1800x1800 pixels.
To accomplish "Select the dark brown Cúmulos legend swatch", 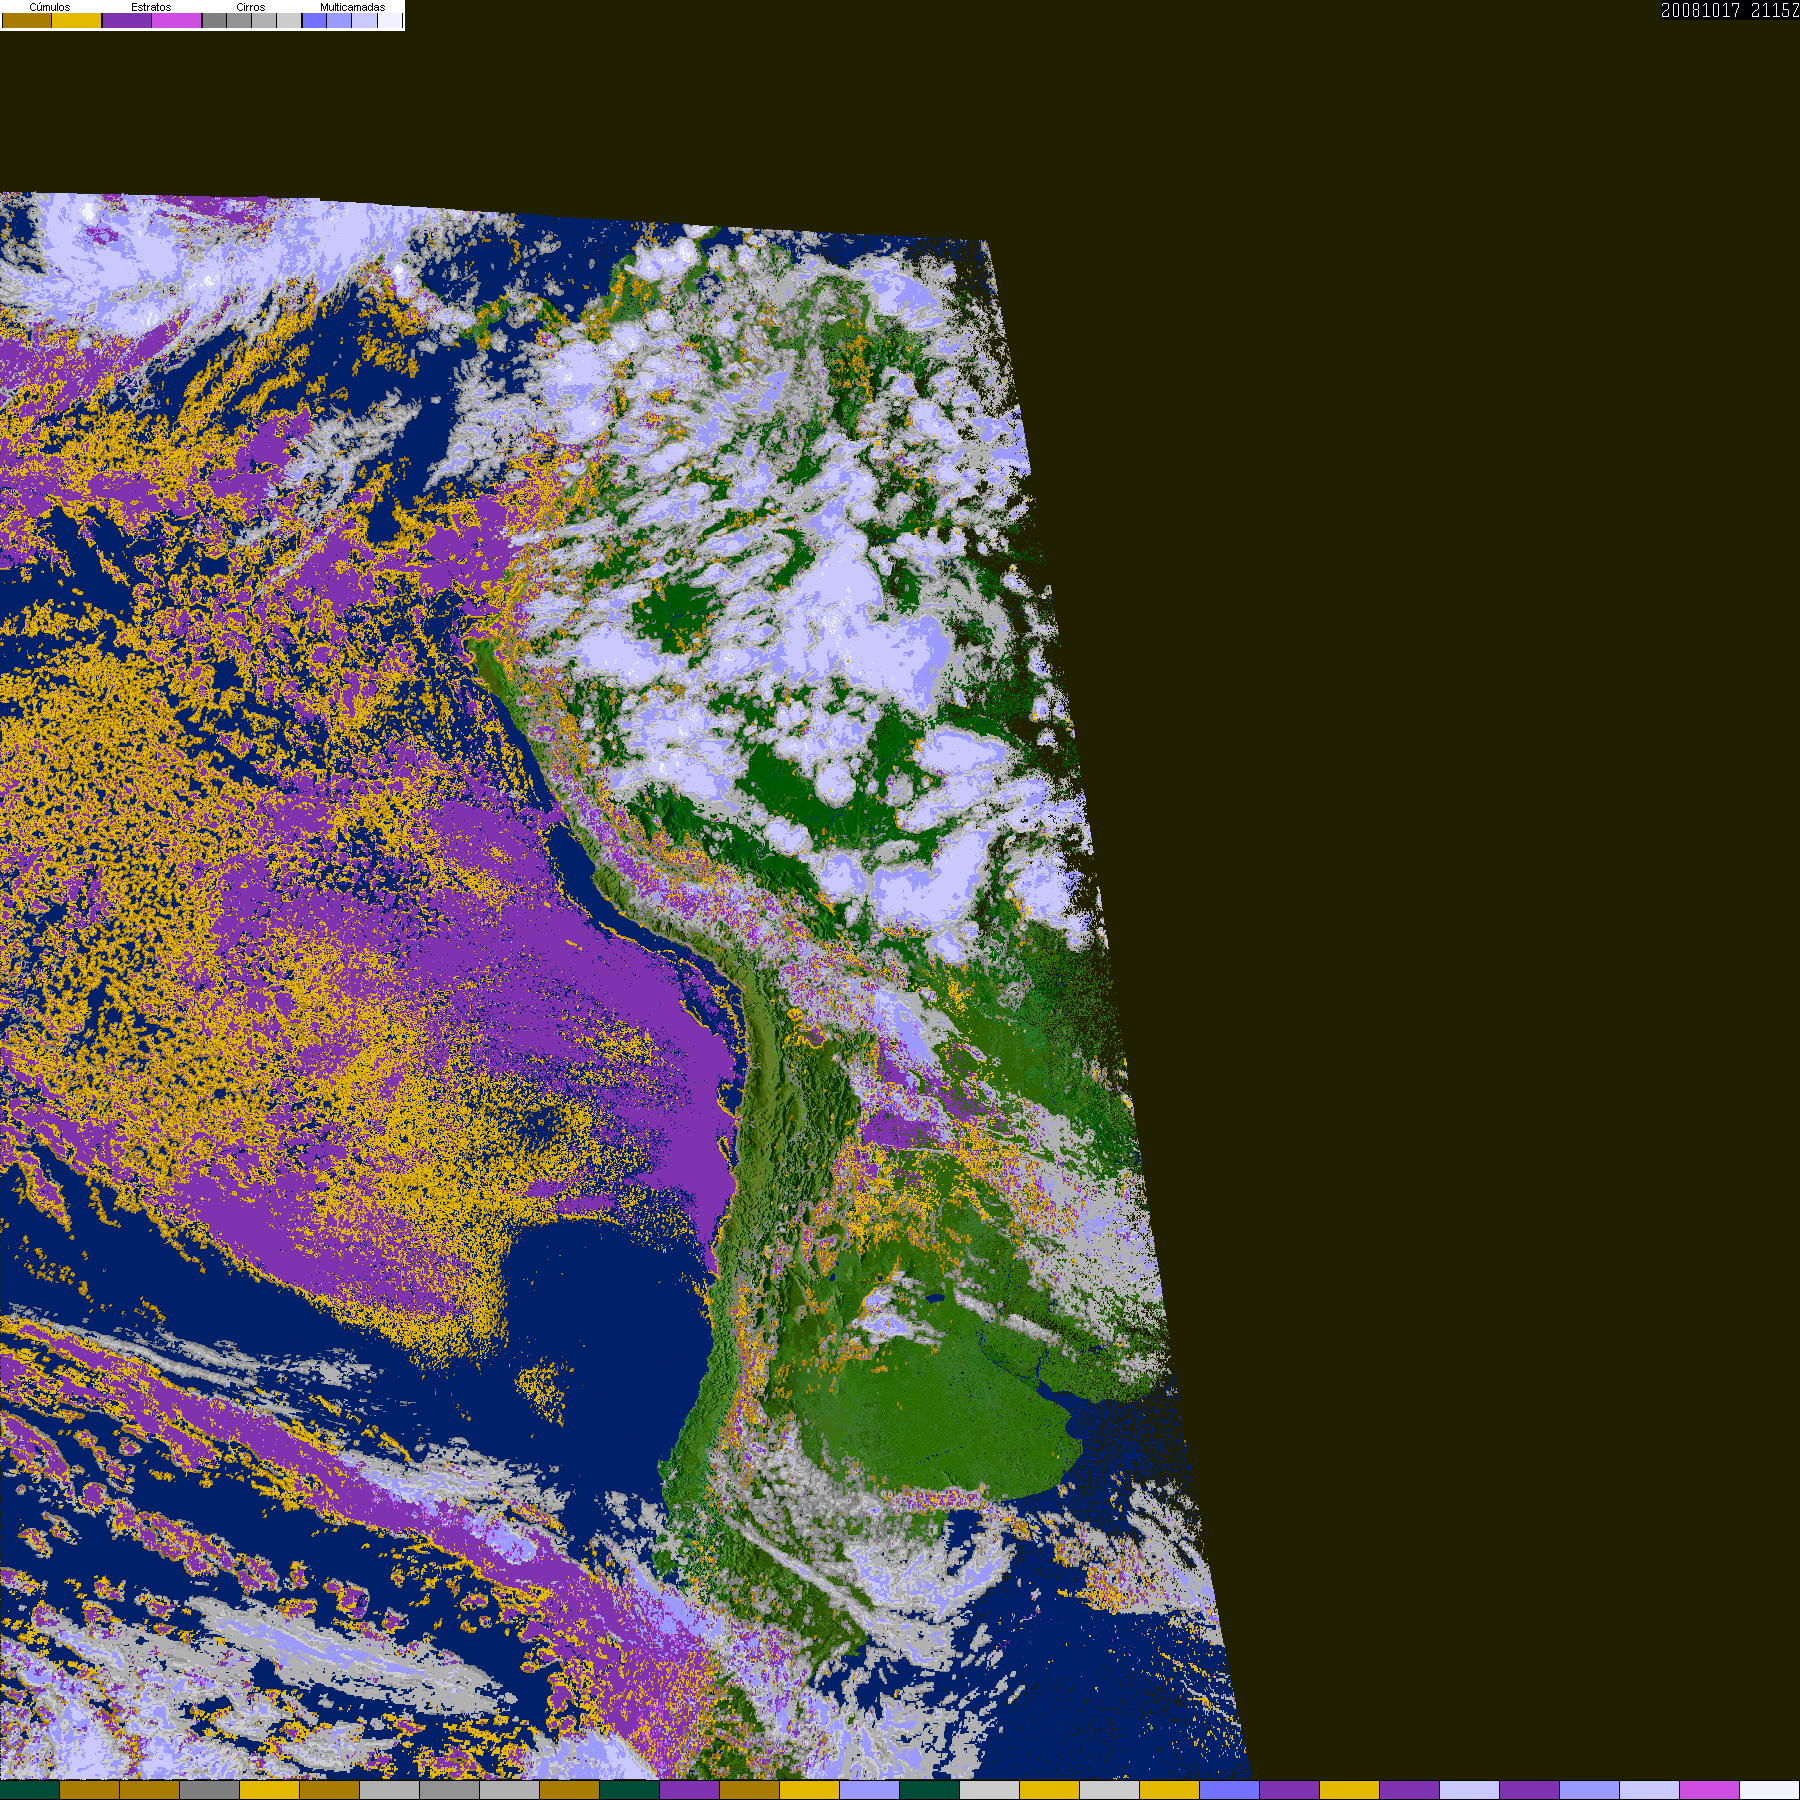I will pyautogui.click(x=27, y=20).
